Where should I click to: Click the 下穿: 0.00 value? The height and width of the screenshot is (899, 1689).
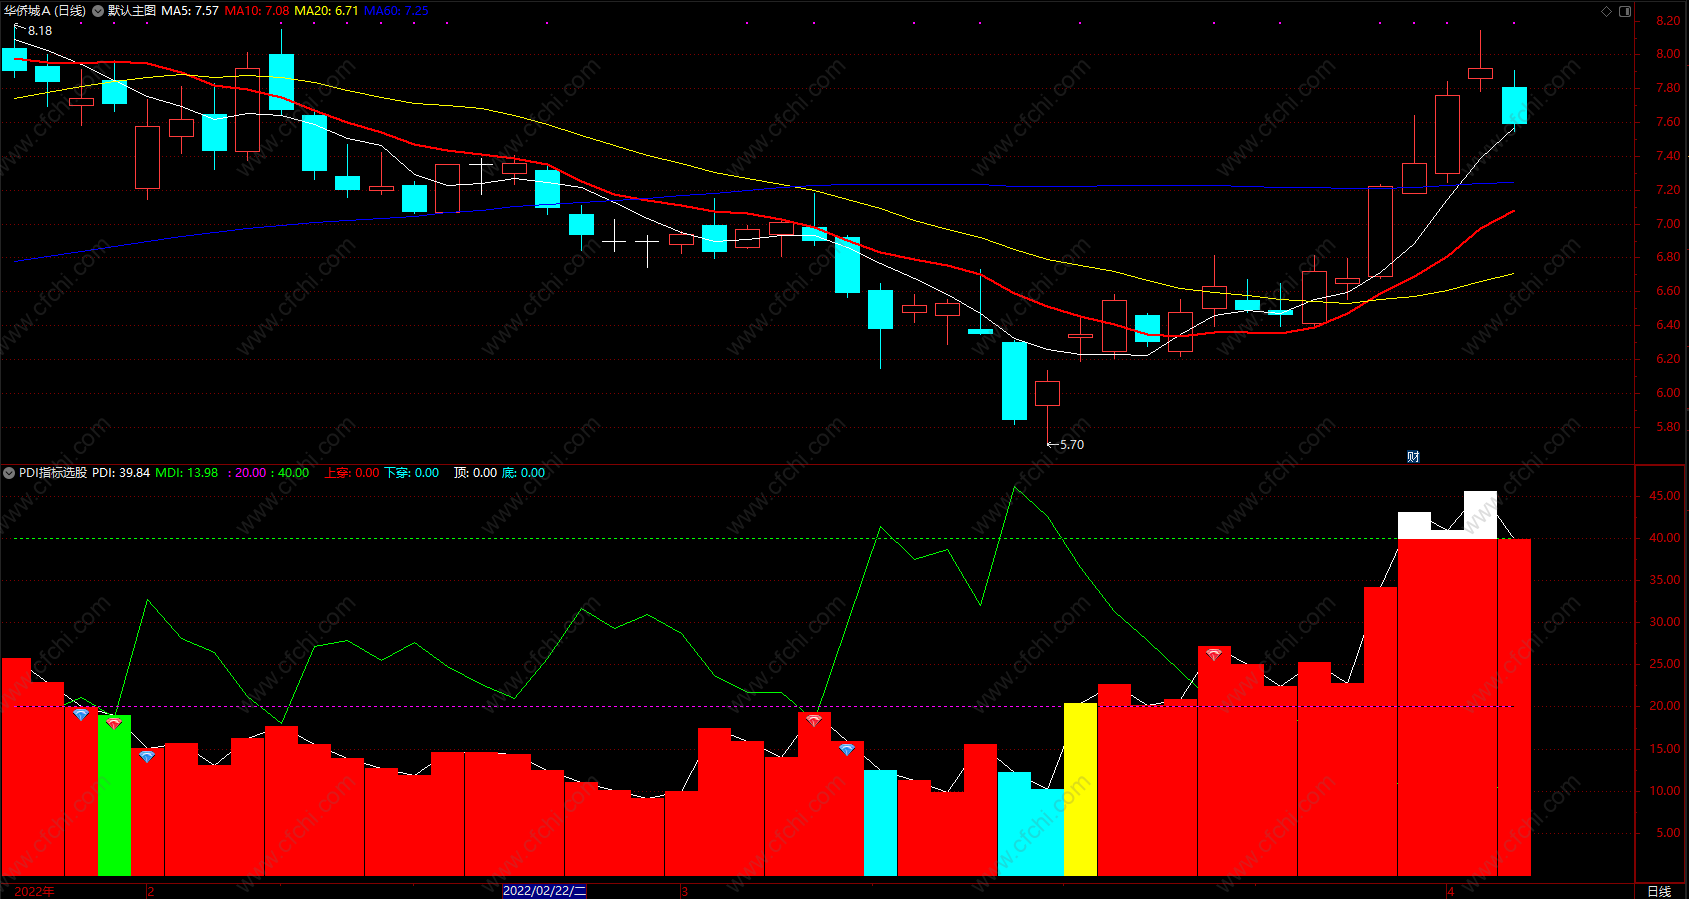click(x=412, y=473)
